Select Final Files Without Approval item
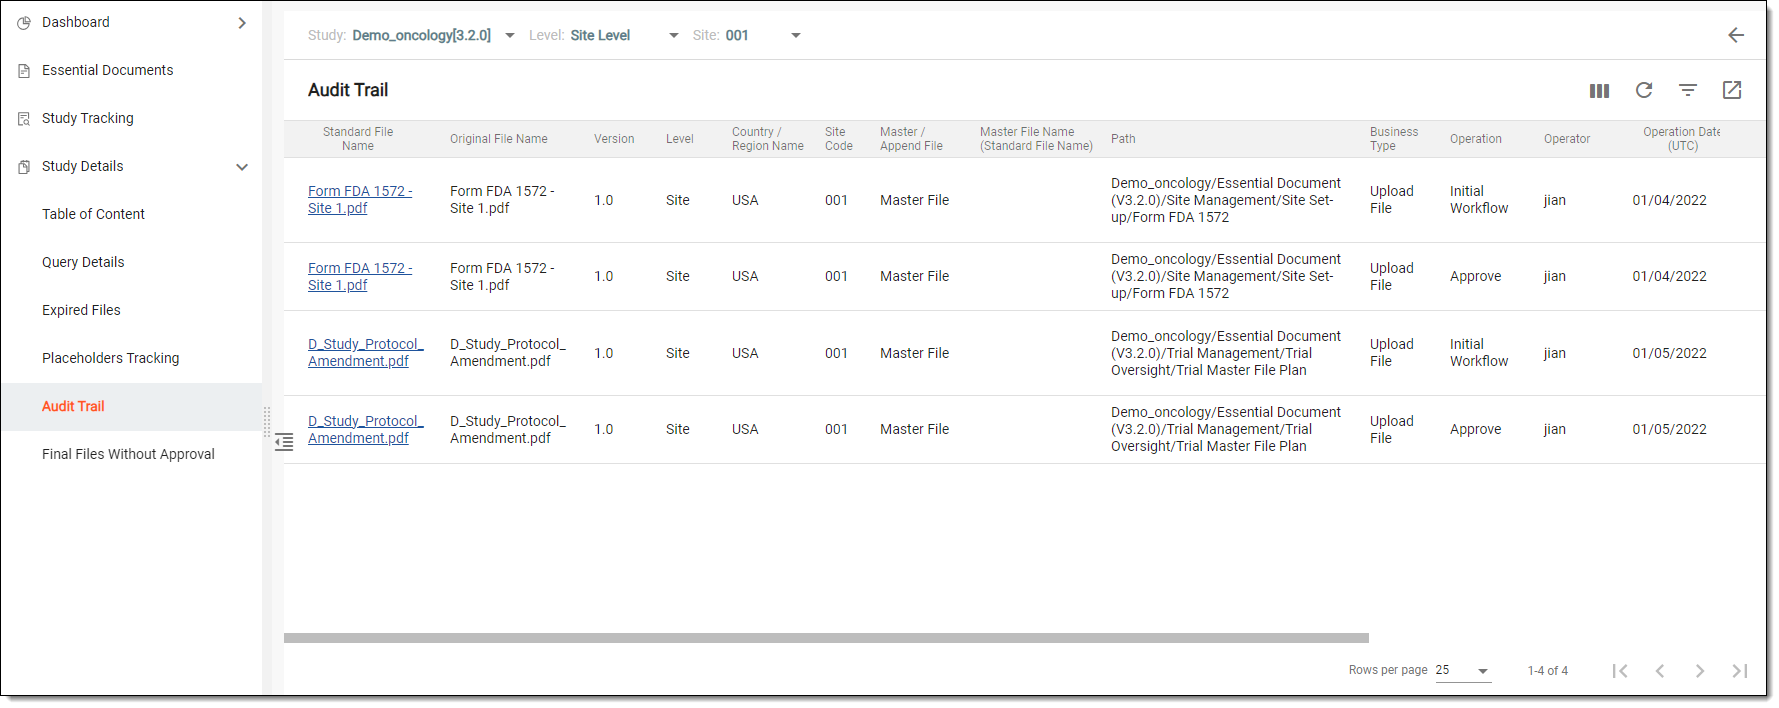The width and height of the screenshot is (1779, 708). 128,454
